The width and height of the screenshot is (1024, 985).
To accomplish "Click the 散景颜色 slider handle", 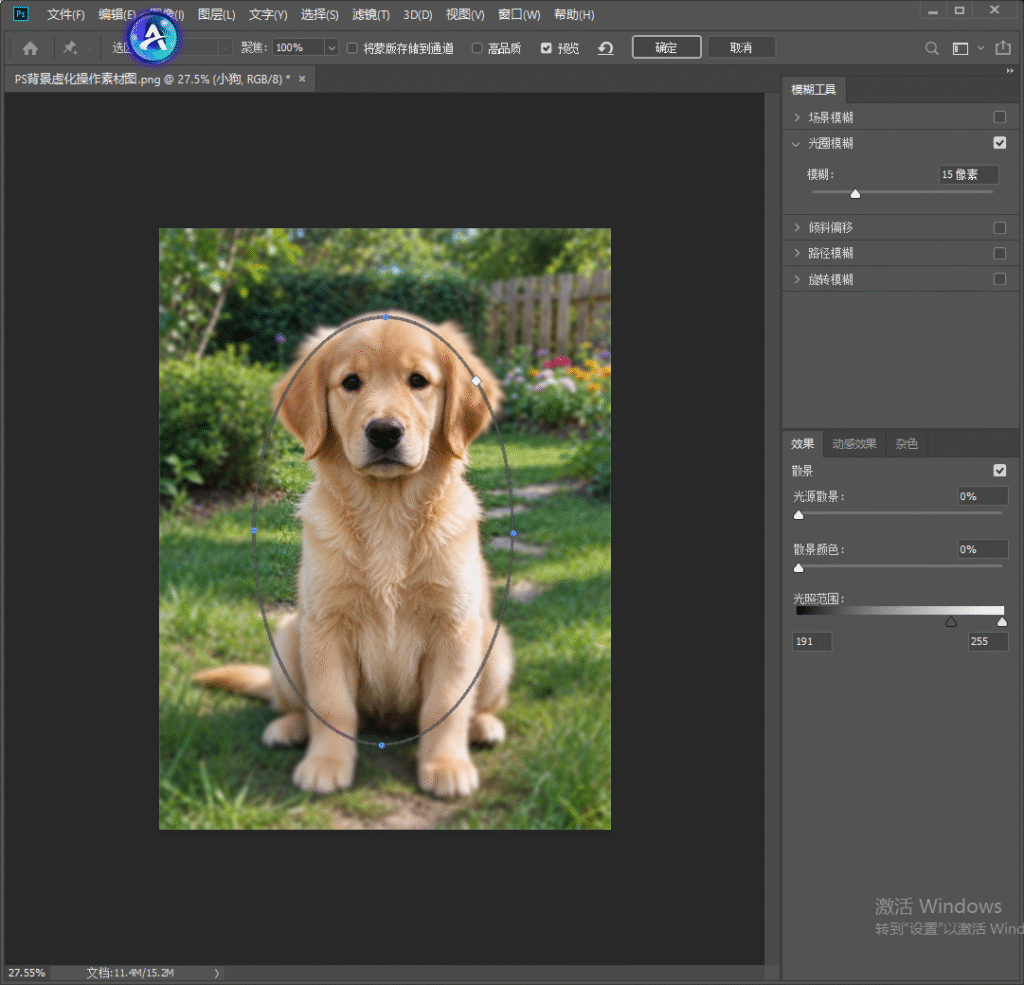I will (x=798, y=568).
